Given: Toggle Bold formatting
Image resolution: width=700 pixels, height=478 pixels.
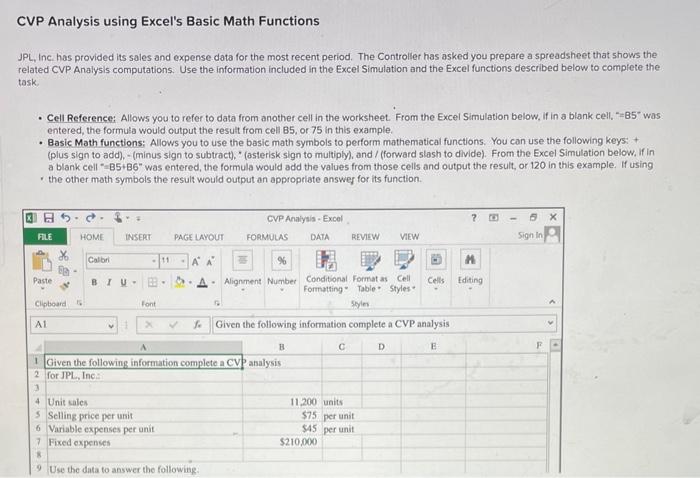Looking at the screenshot, I should [x=94, y=282].
